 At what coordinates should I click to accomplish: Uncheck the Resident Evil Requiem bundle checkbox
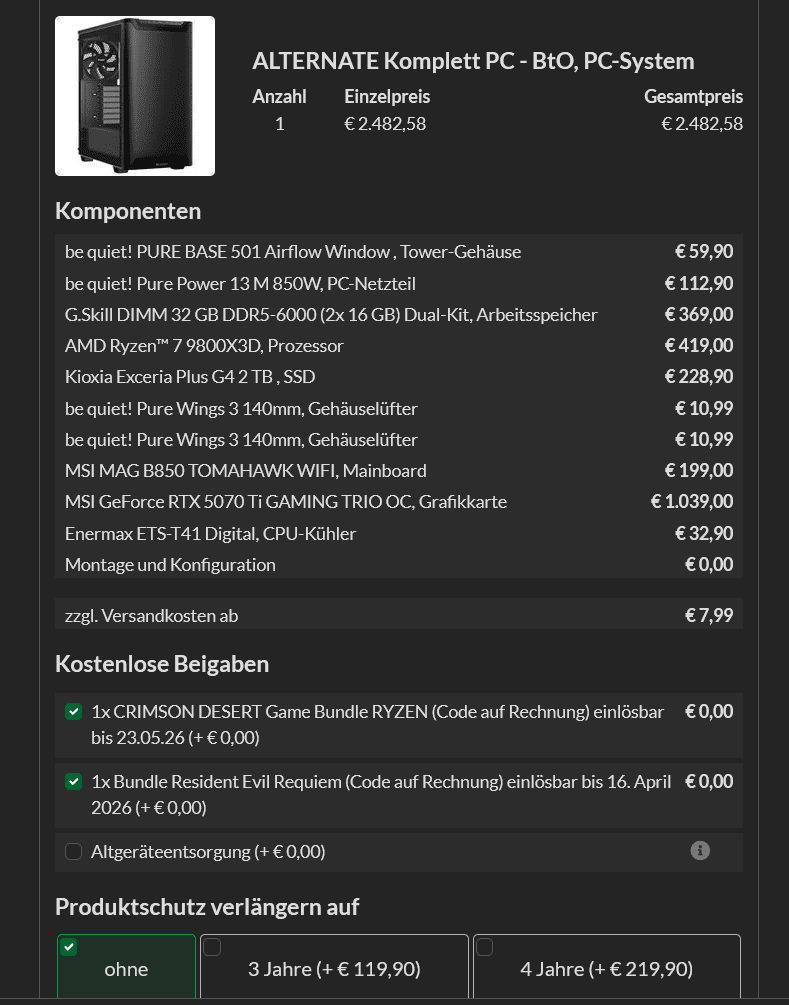[73, 782]
